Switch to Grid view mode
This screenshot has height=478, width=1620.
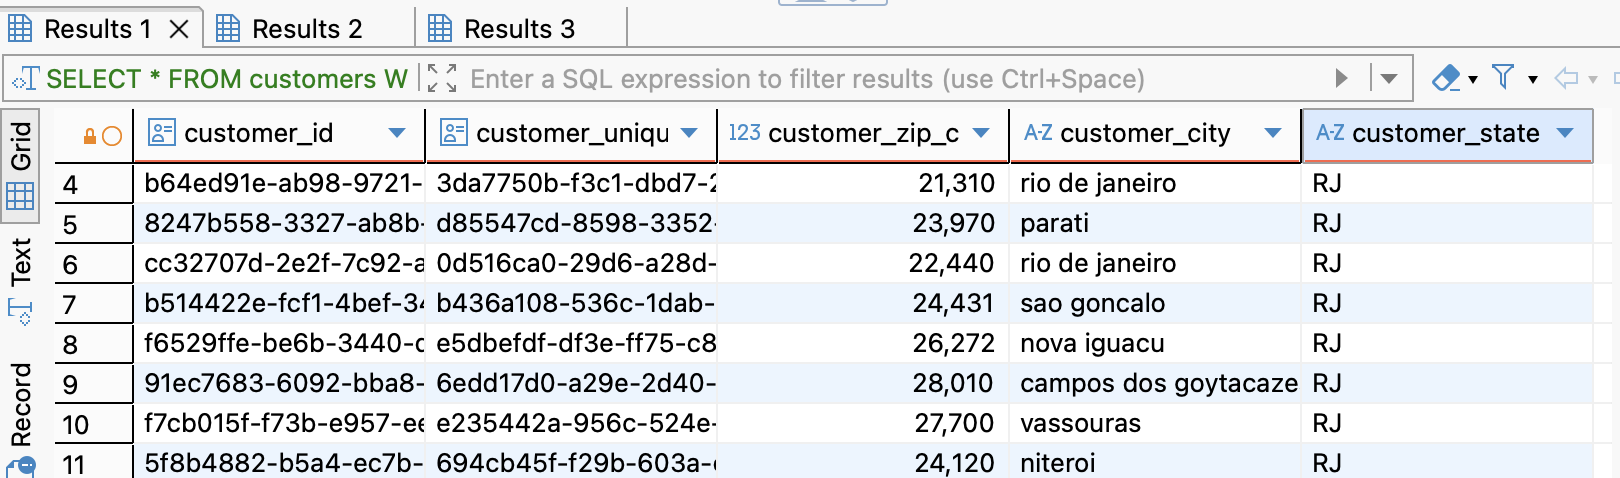point(21,164)
